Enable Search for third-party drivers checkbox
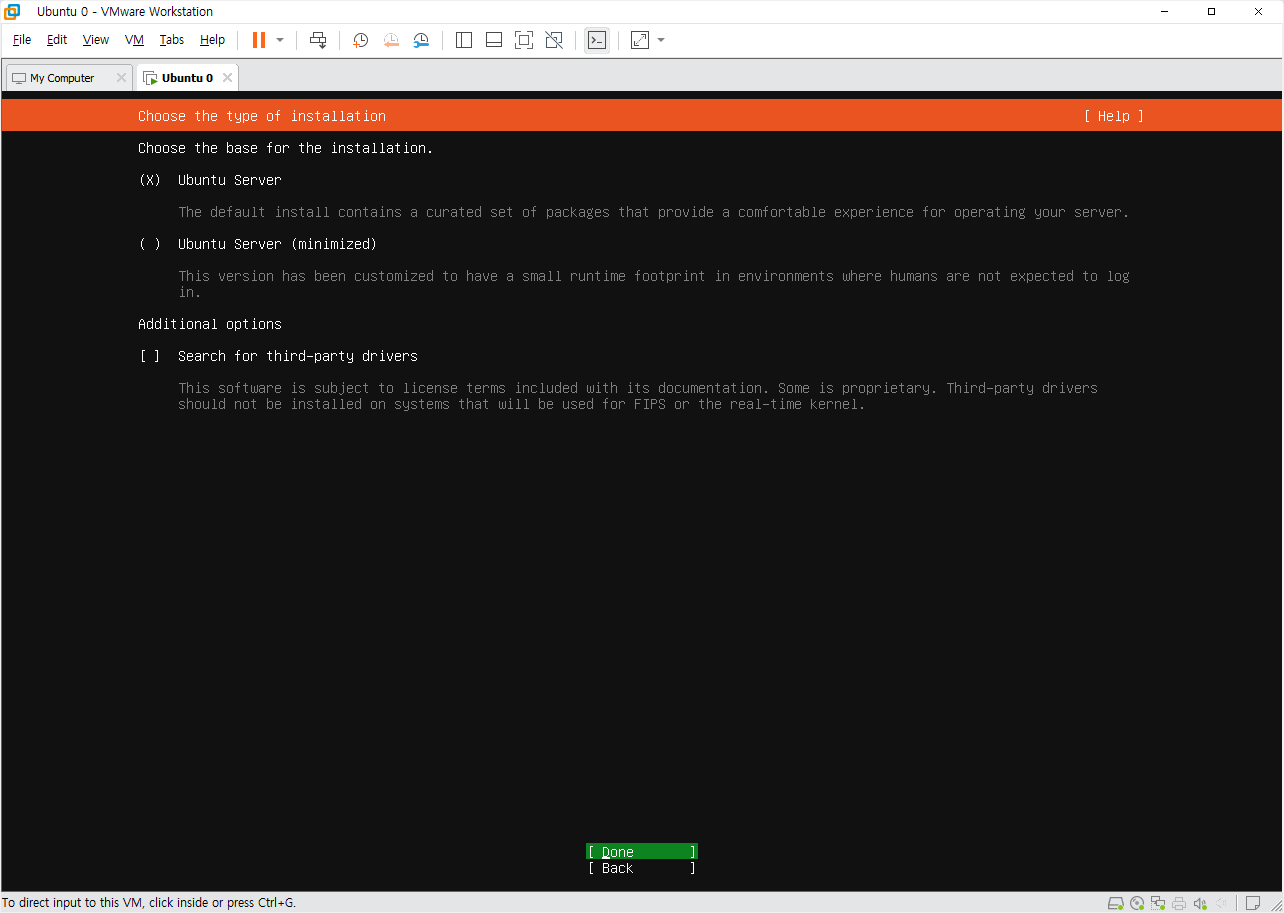 150,356
